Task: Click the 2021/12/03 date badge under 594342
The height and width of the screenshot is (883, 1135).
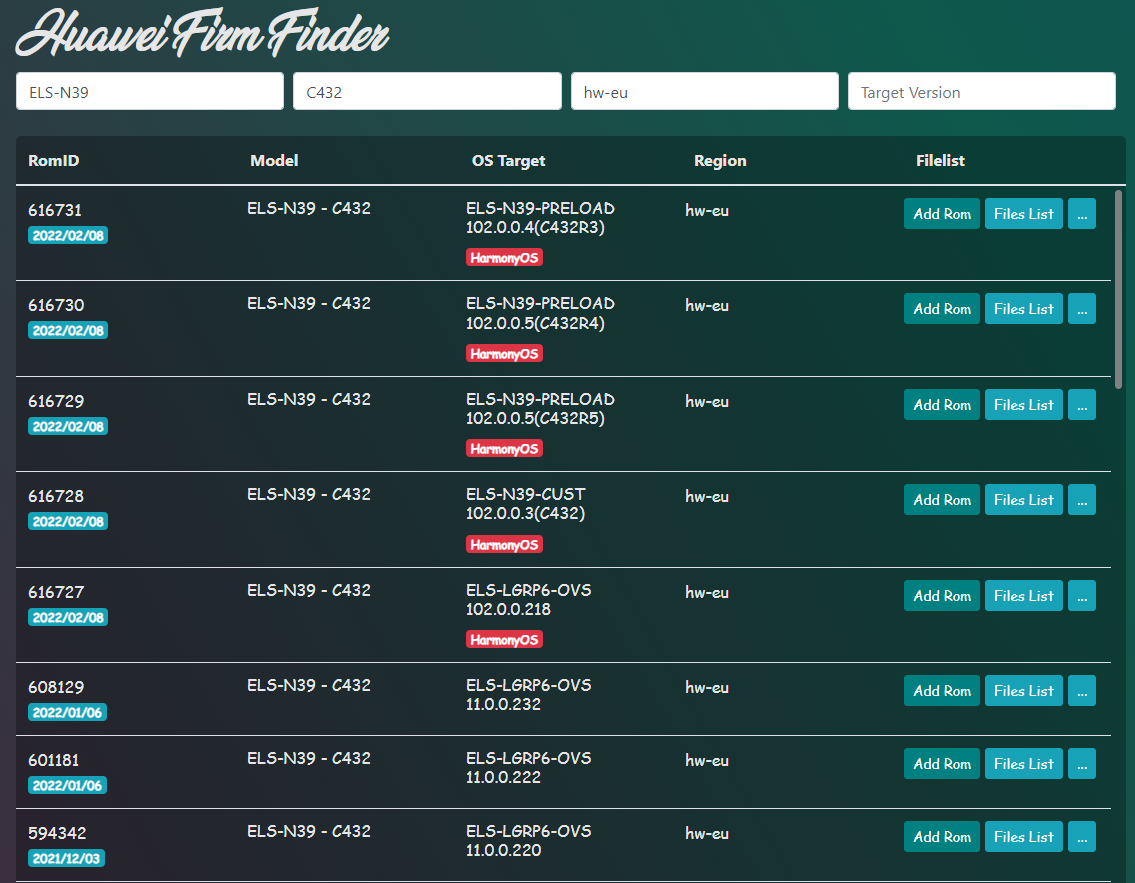Action: tap(67, 858)
